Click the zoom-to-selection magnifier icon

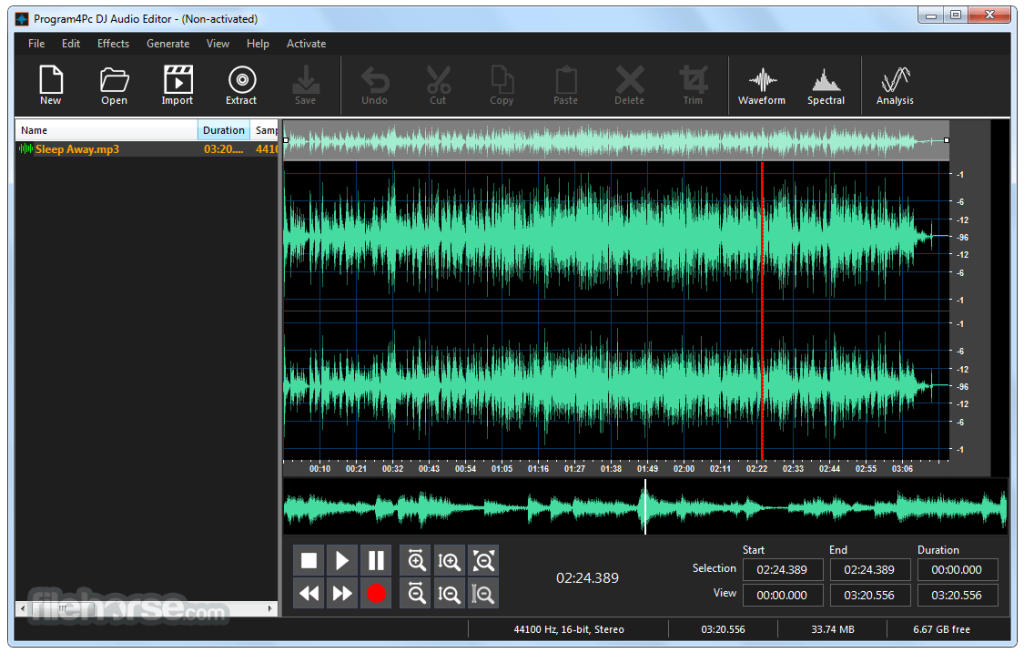point(483,594)
